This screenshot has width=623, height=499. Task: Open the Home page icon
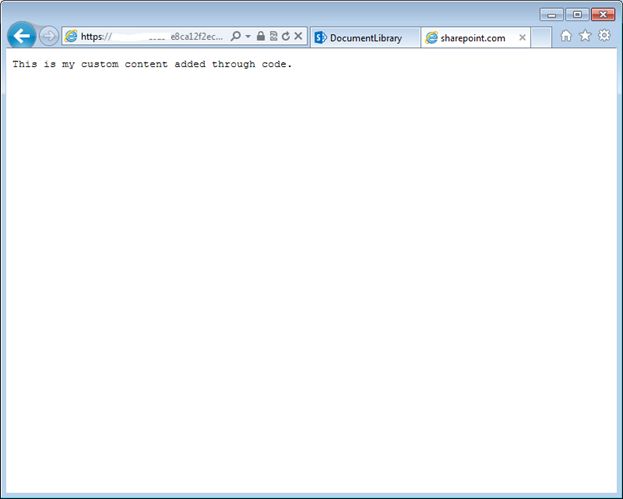pos(566,36)
